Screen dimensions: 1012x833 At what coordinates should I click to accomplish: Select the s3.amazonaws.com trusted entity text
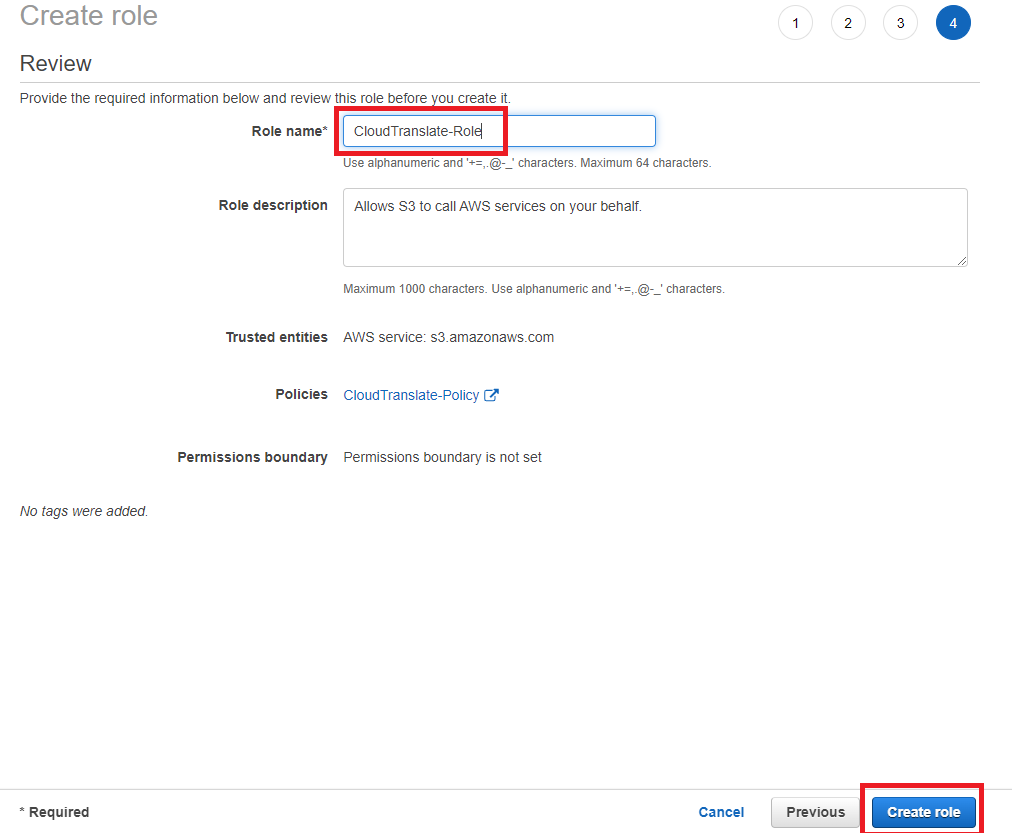point(448,337)
